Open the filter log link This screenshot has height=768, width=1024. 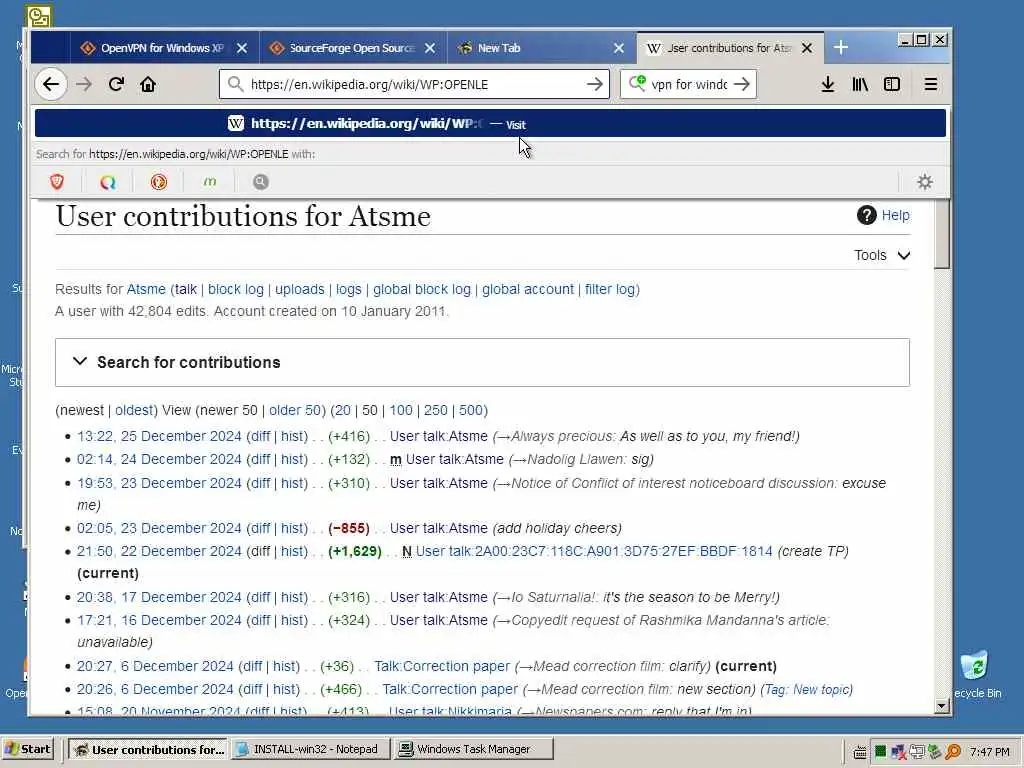point(609,289)
